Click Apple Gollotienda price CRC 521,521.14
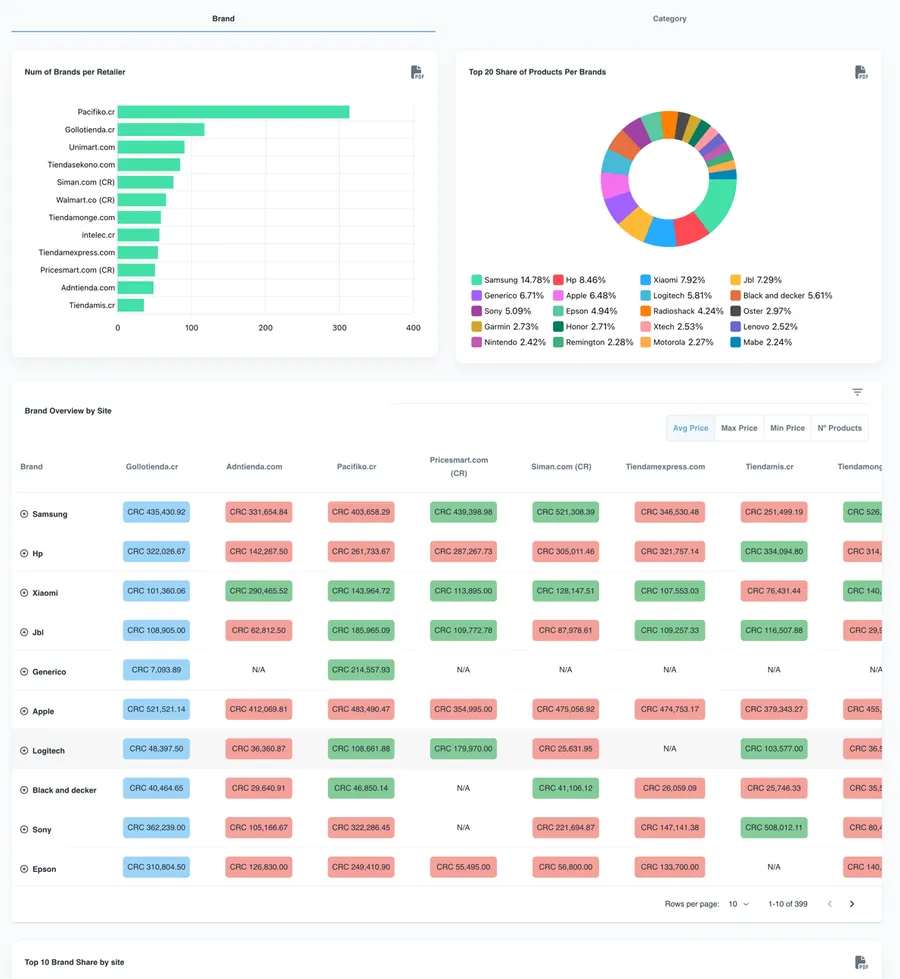The height and width of the screenshot is (979, 900). 156,709
